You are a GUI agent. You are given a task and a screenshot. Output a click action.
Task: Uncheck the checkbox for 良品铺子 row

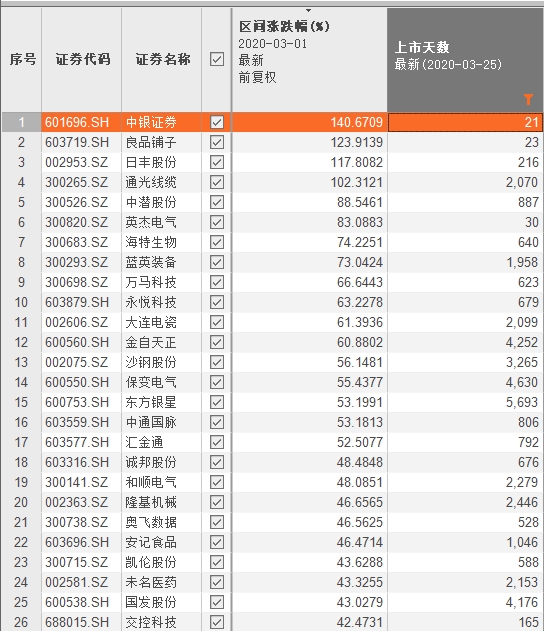(x=217, y=142)
